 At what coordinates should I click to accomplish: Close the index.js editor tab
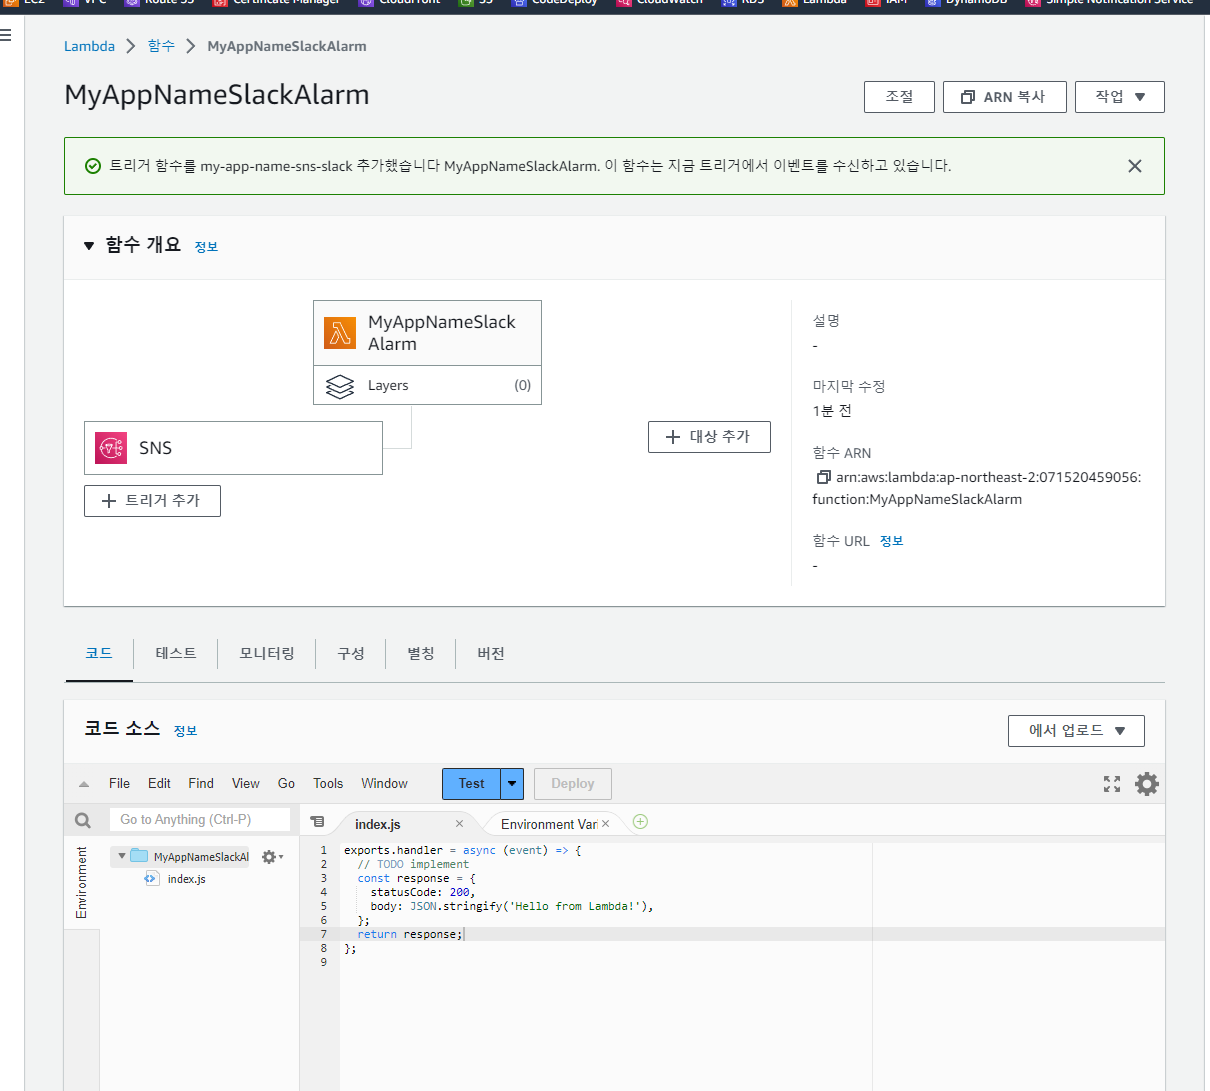(459, 824)
